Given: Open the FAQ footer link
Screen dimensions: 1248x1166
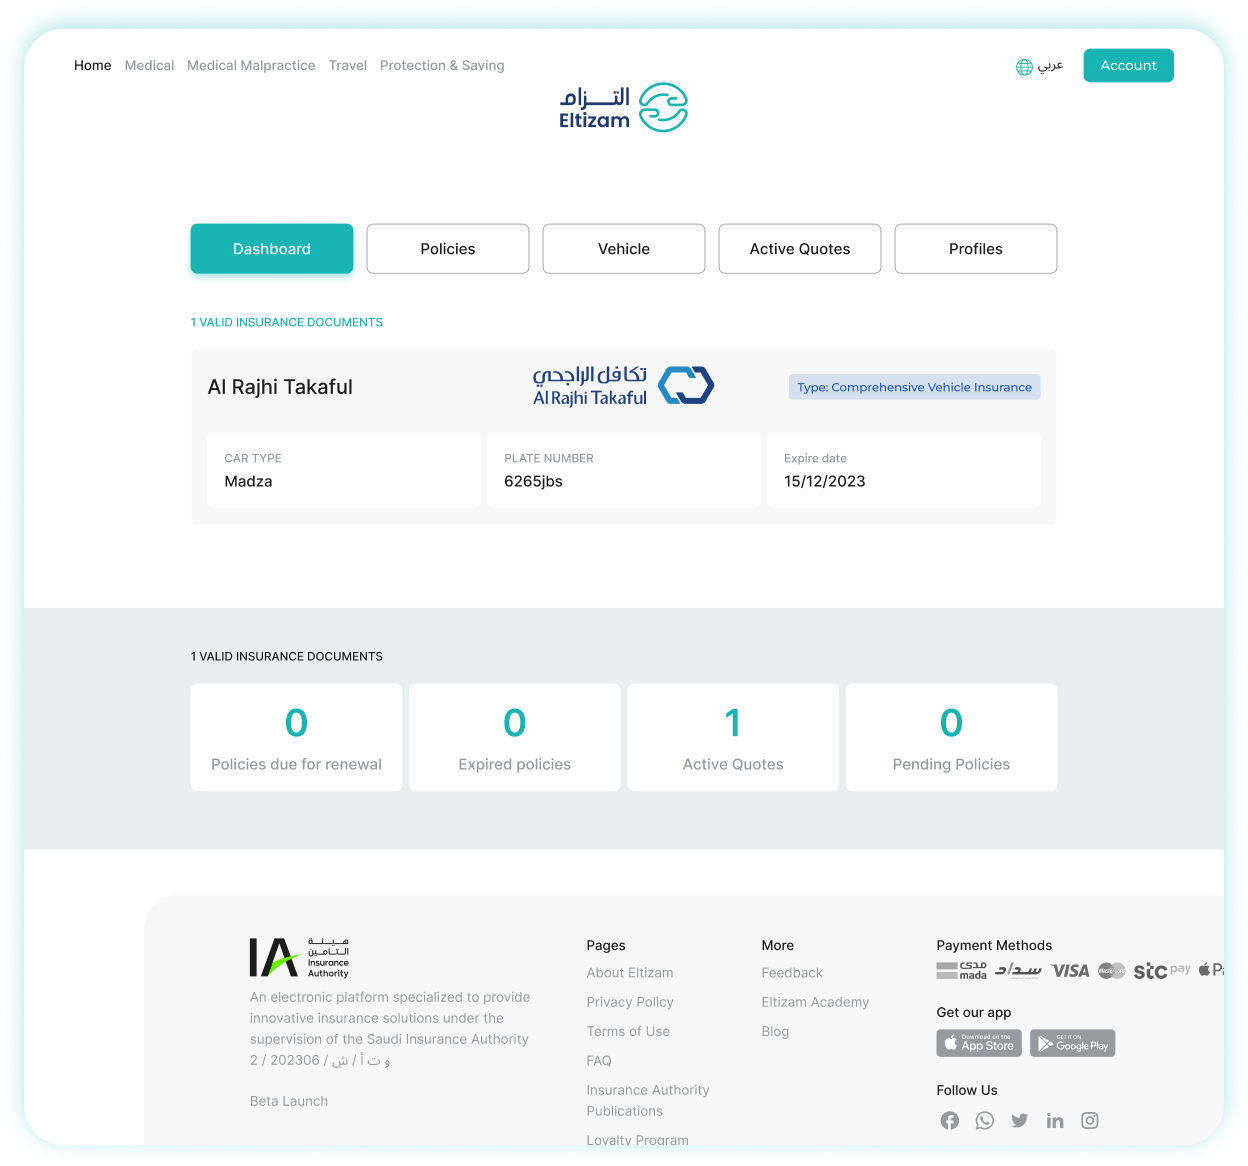Looking at the screenshot, I should (599, 1061).
